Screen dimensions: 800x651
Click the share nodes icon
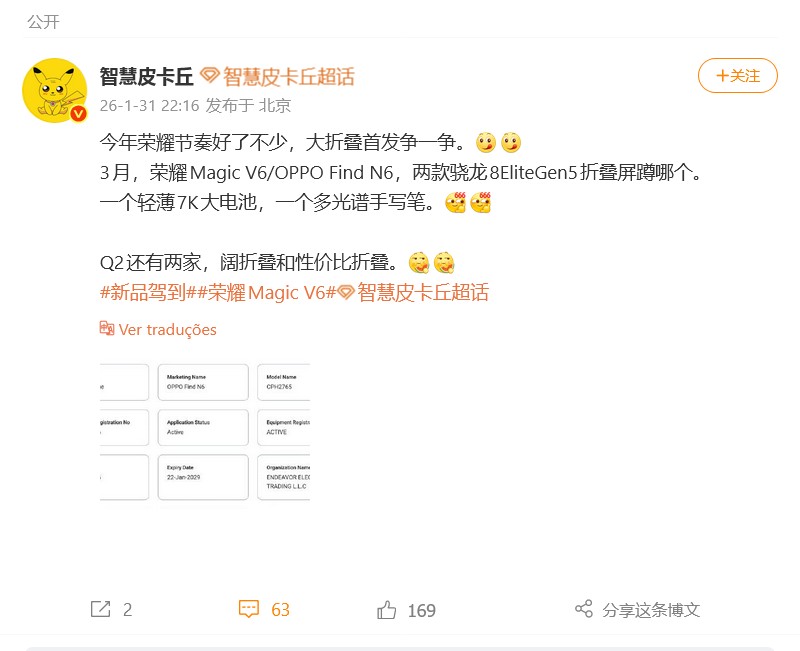[x=584, y=609]
